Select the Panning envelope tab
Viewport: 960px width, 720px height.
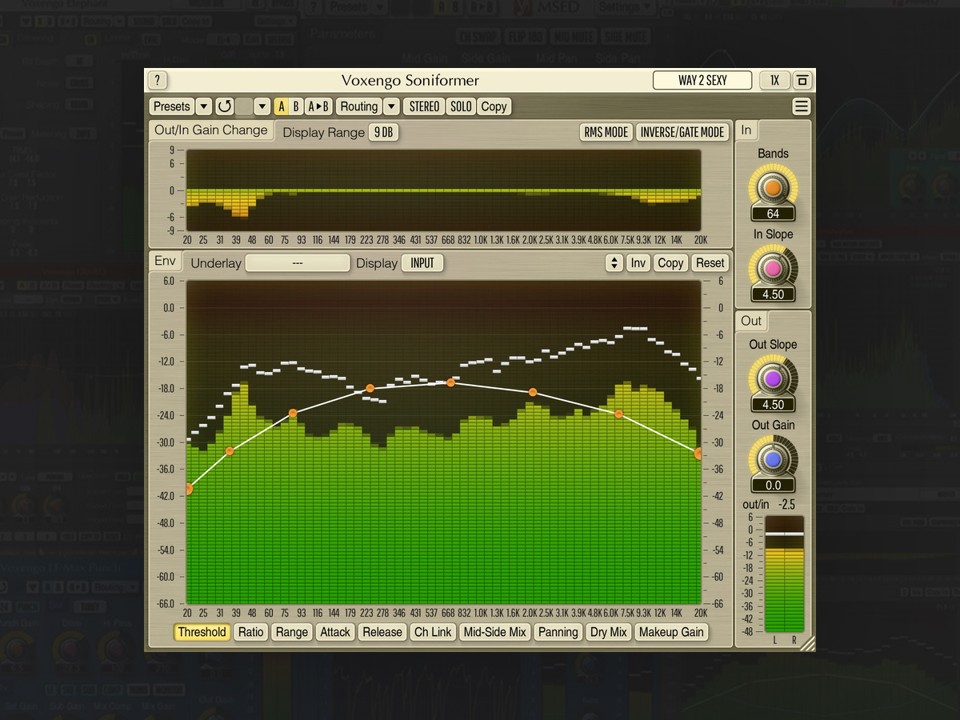coord(558,632)
